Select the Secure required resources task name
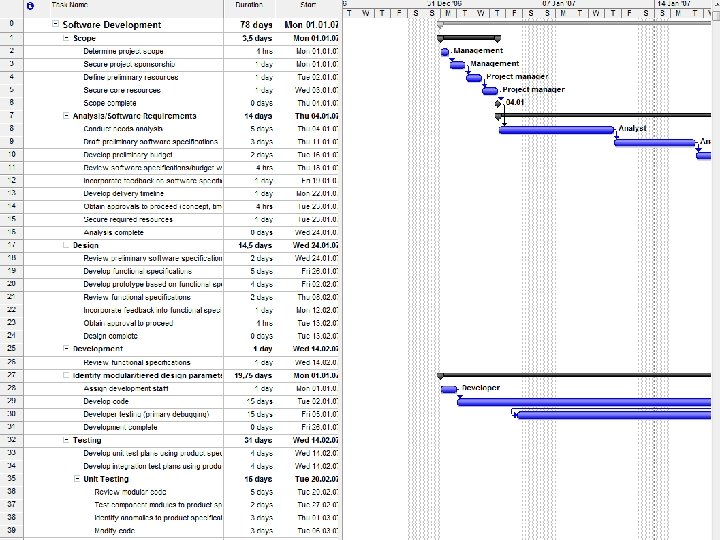 pyautogui.click(x=128, y=219)
